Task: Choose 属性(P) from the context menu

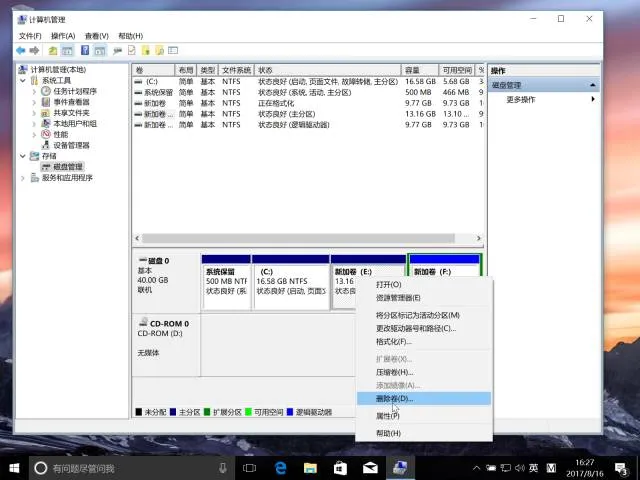Action: tap(424, 416)
